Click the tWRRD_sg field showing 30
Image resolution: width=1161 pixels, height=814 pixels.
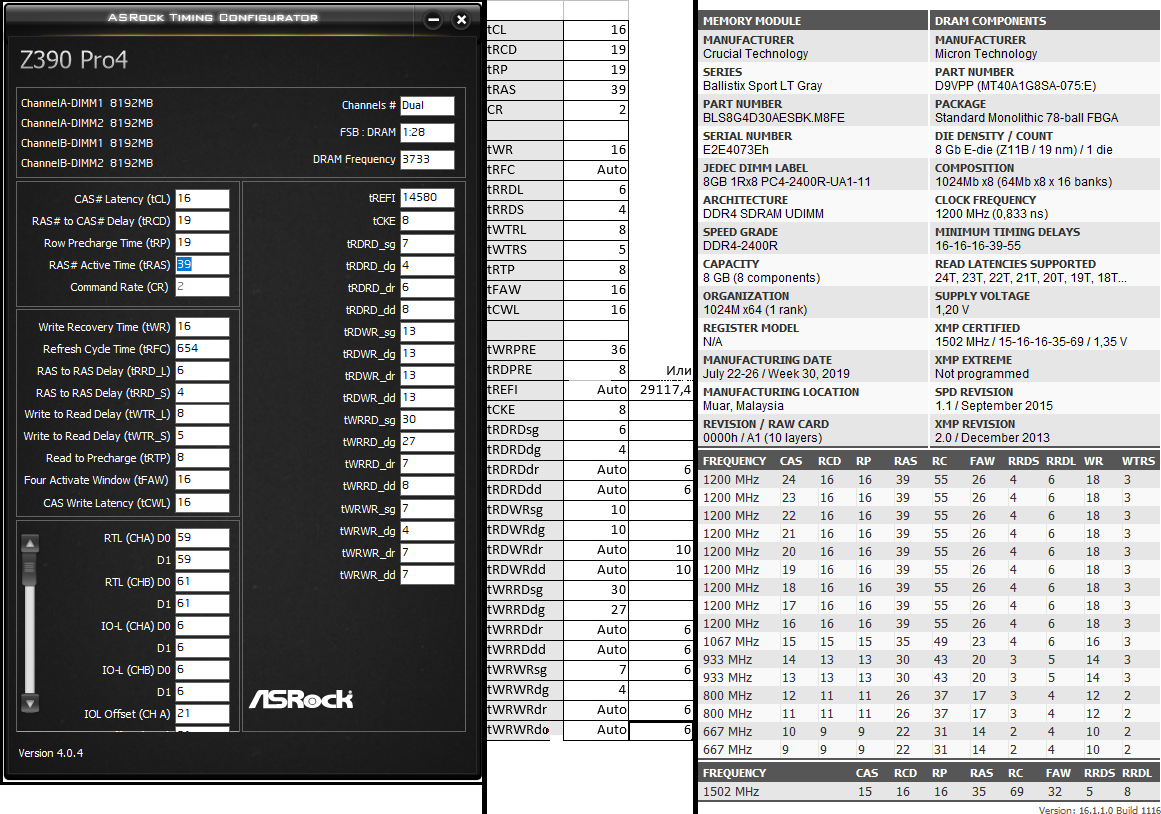click(x=427, y=420)
